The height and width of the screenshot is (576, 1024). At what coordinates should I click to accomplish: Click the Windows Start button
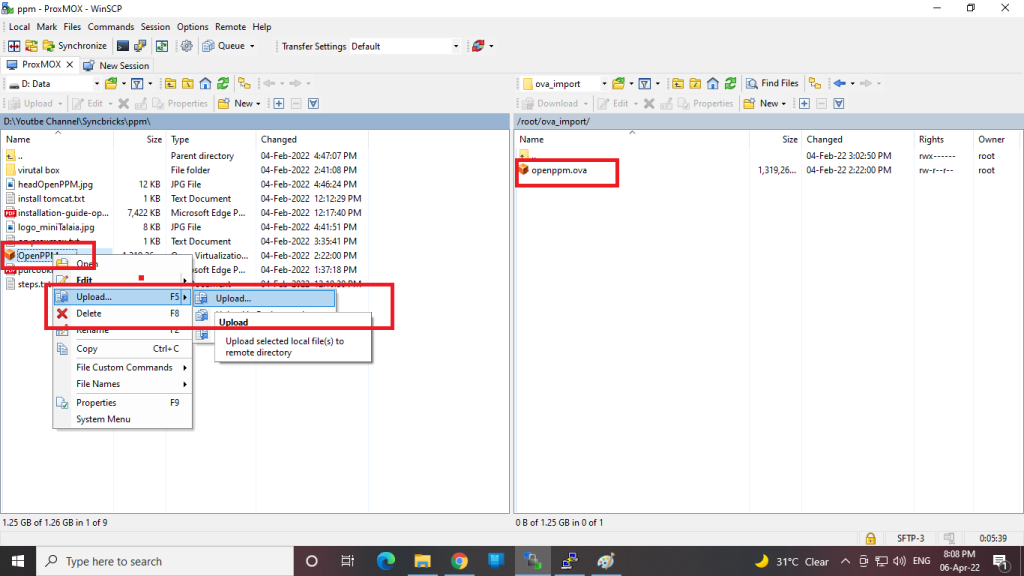18,561
